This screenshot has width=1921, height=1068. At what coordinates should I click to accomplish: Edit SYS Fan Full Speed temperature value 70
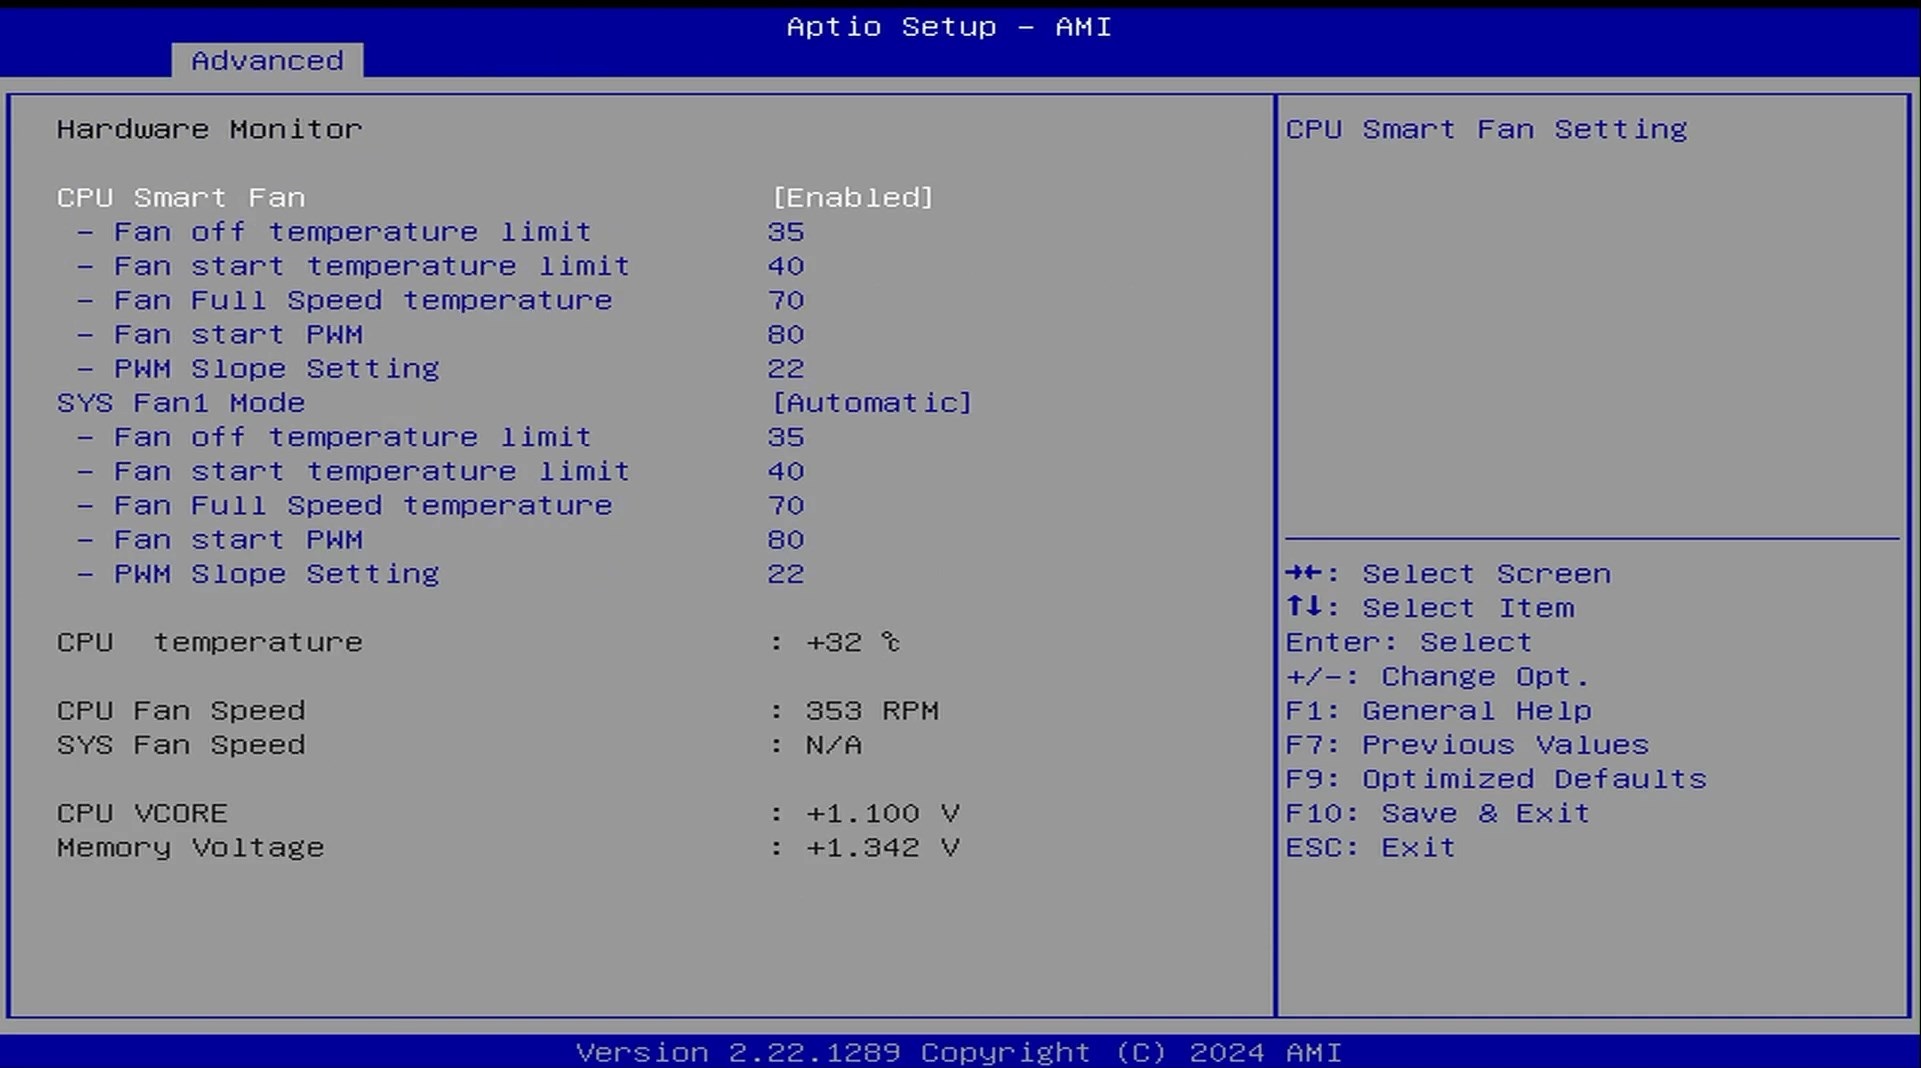pos(786,506)
